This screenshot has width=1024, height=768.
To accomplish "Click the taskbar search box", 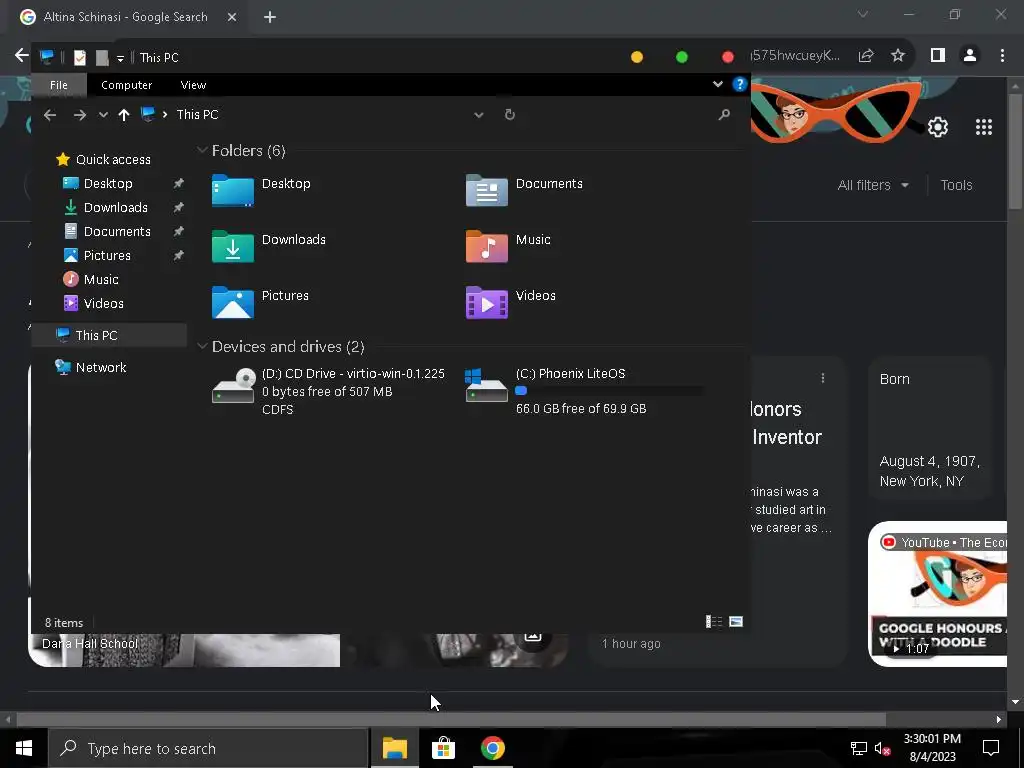I will click(x=208, y=748).
